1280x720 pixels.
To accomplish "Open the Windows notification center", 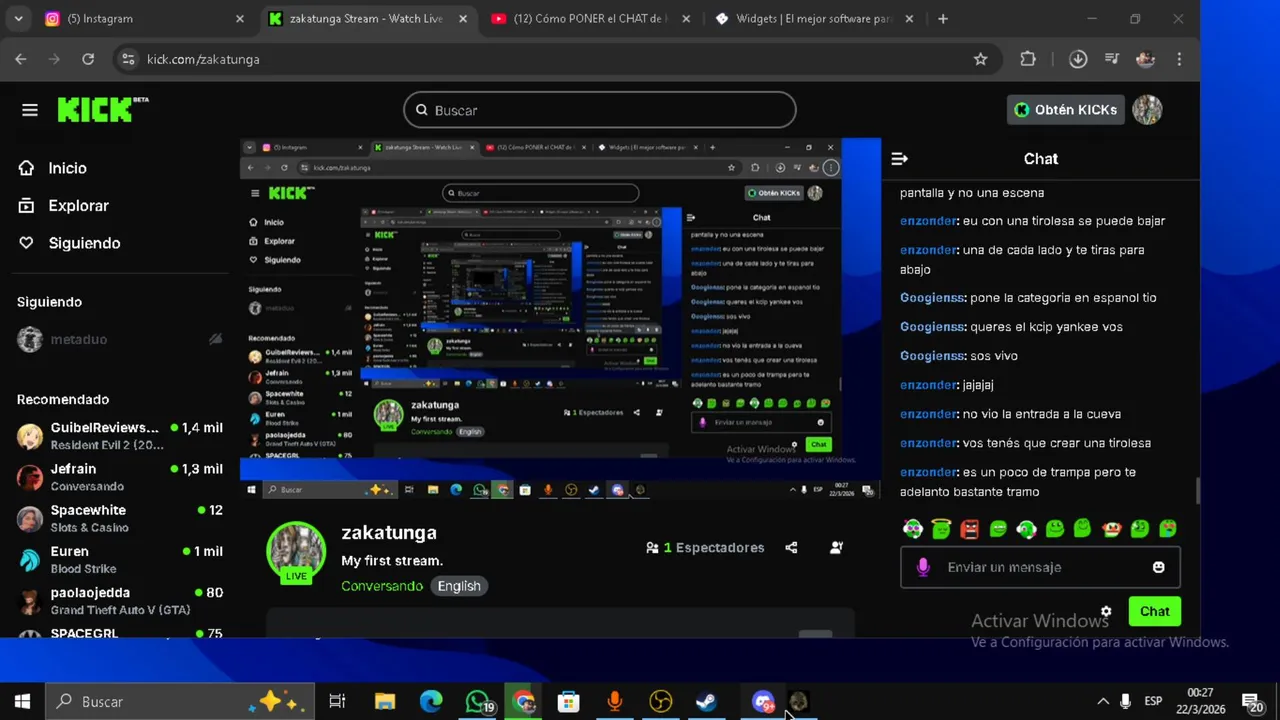I will point(1251,701).
